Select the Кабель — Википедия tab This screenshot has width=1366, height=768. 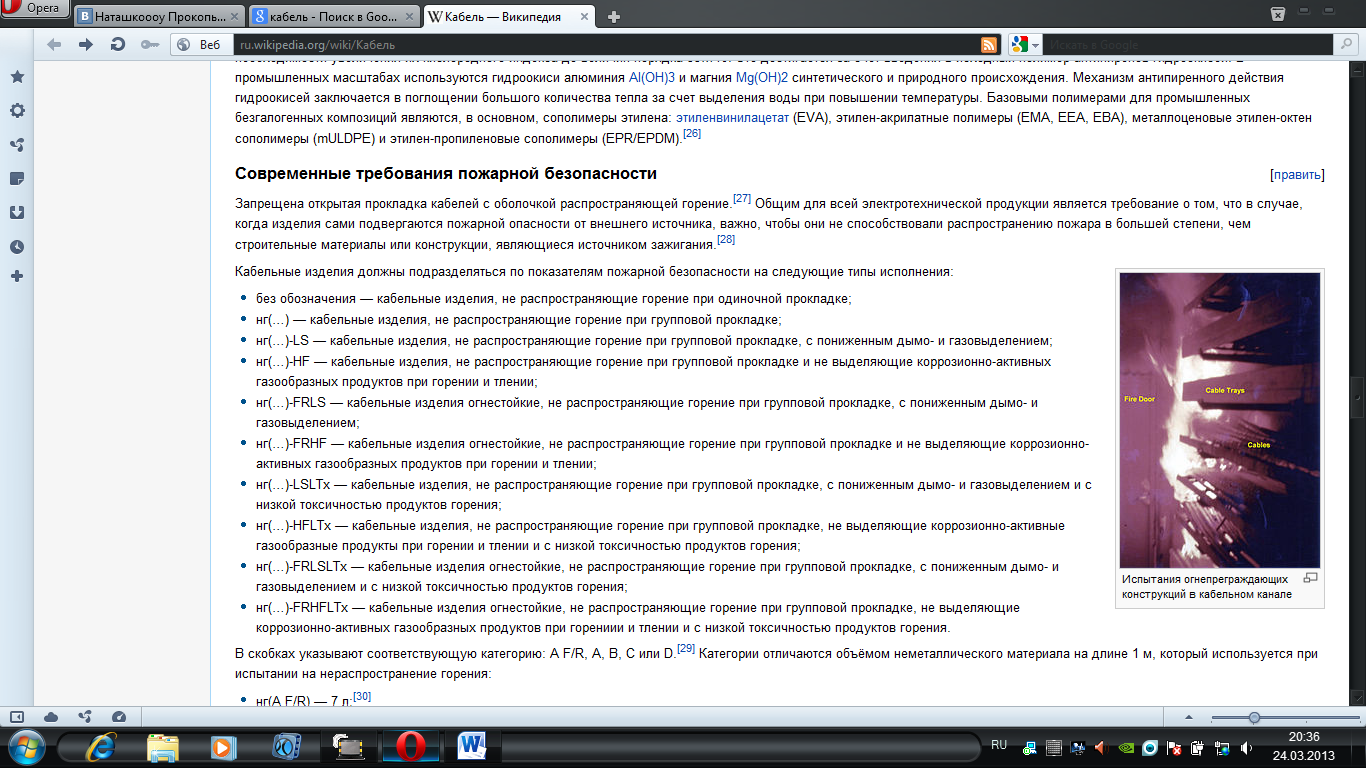510,15
